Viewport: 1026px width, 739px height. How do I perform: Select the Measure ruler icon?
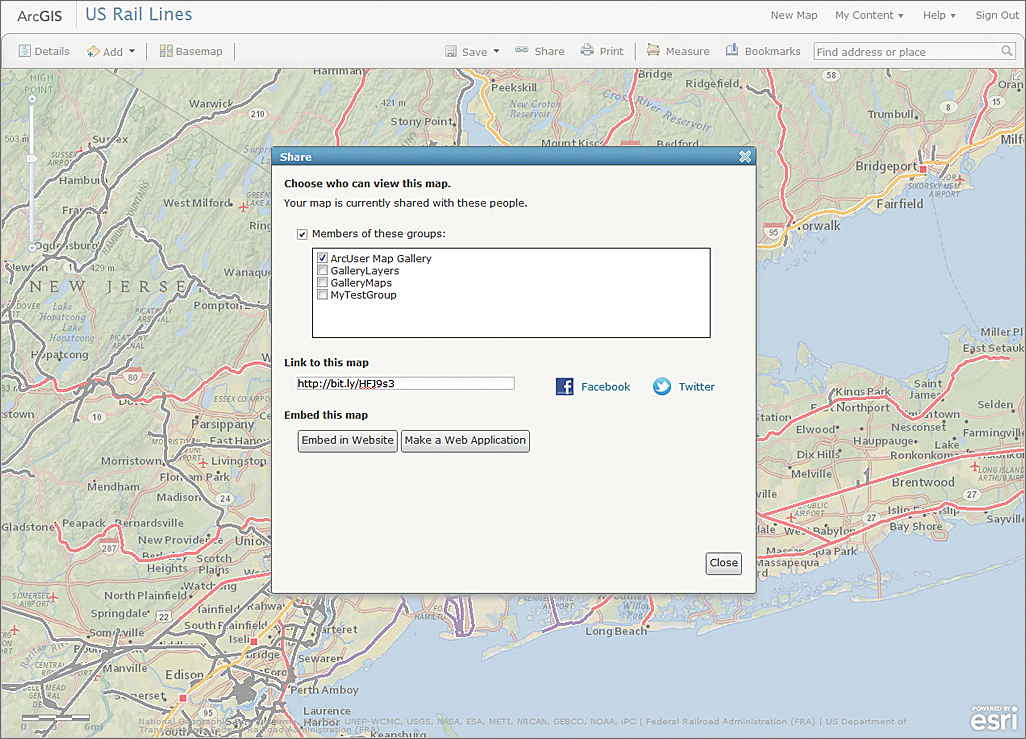click(653, 50)
